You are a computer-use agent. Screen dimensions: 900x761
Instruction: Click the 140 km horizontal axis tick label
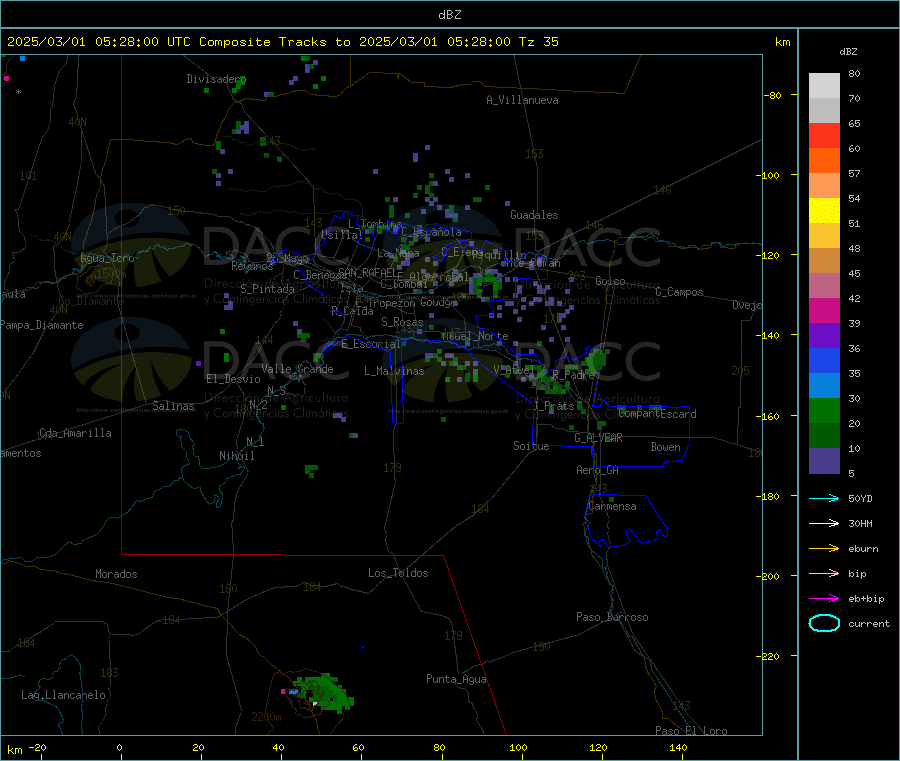[678, 747]
